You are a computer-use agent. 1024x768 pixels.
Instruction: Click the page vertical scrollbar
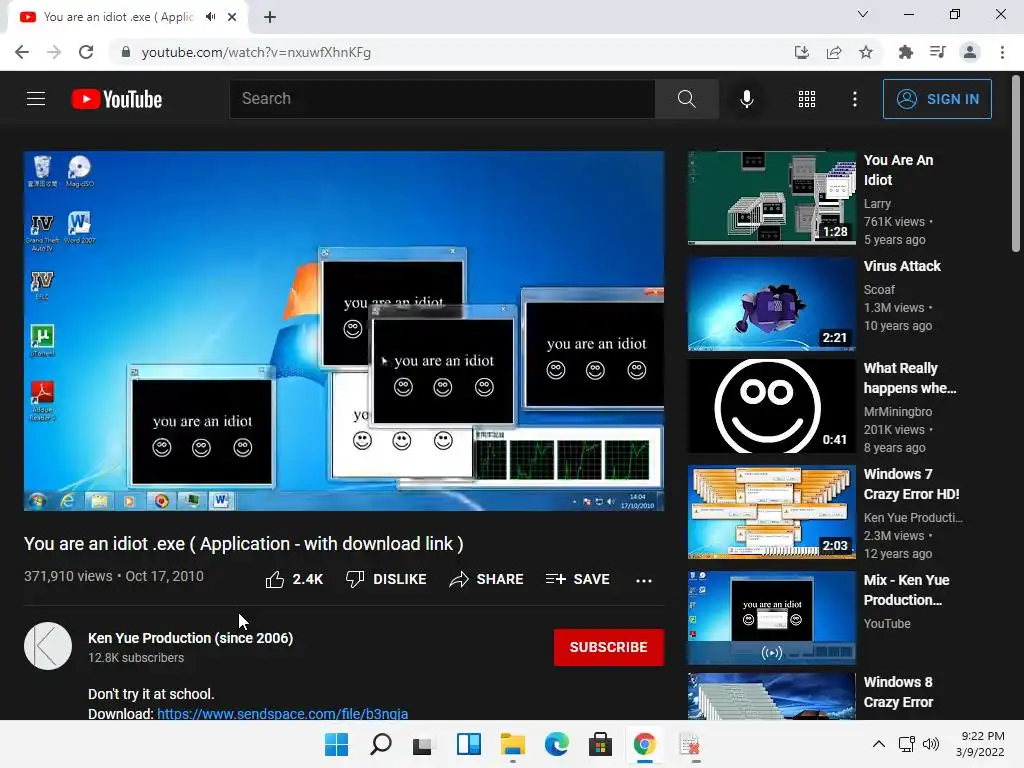pos(1015,163)
